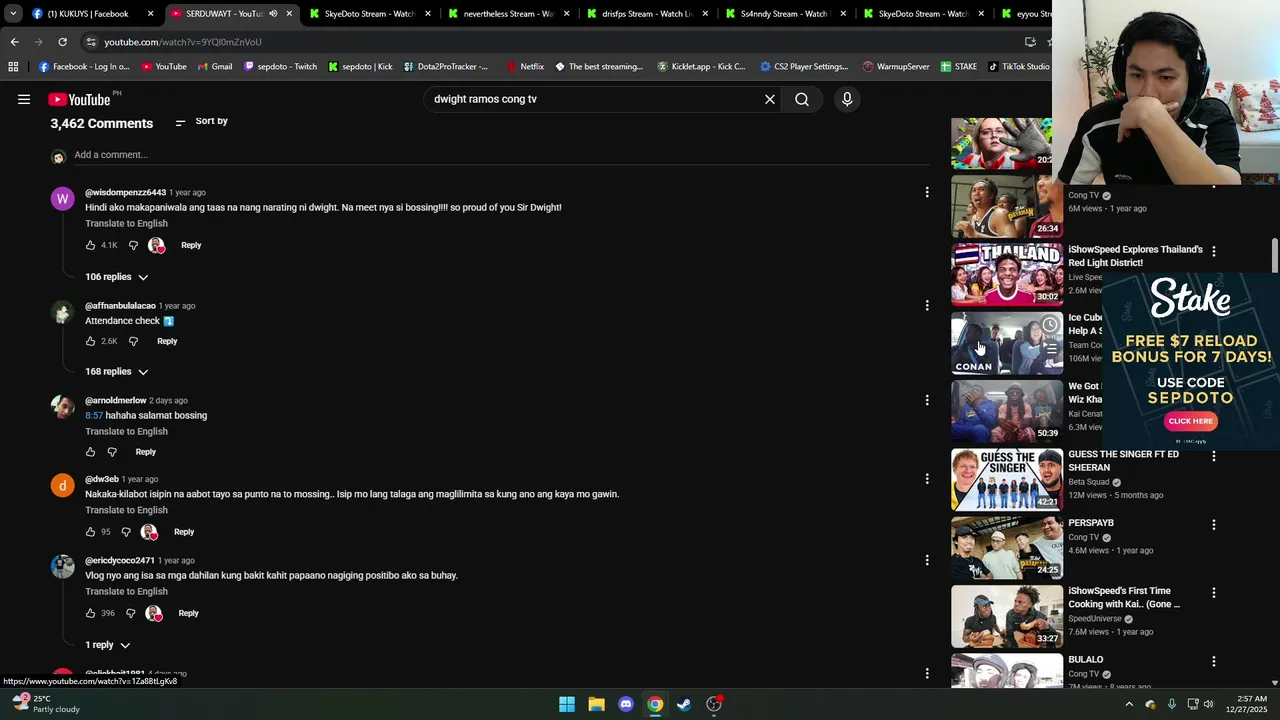The image size is (1280, 720).
Task: Open options menu for @dw3eb comment
Action: tap(927, 479)
